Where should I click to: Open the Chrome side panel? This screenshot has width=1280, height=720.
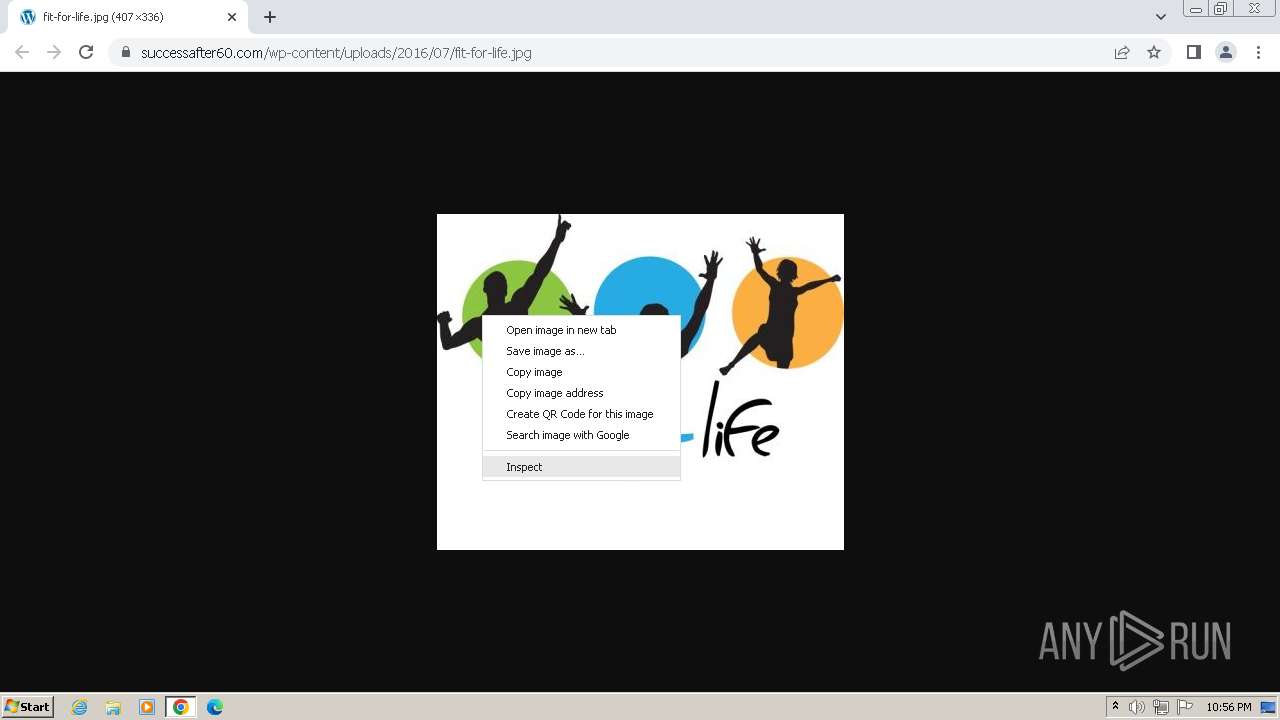click(1193, 52)
